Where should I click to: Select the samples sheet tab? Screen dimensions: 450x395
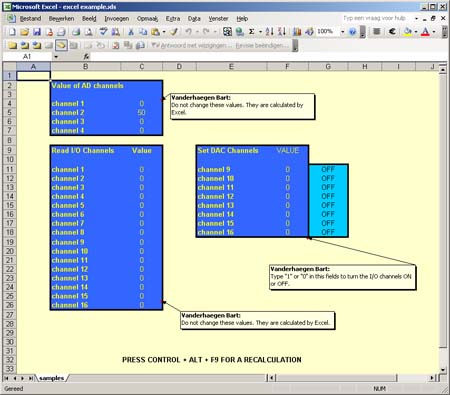pos(51,378)
